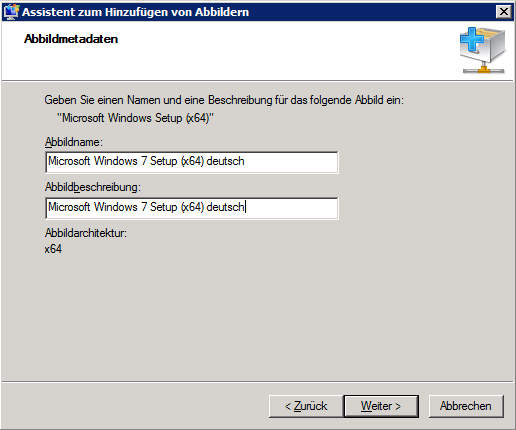The height and width of the screenshot is (430, 516).
Task: Click the Abbildname label
Action: pyautogui.click(x=74, y=142)
